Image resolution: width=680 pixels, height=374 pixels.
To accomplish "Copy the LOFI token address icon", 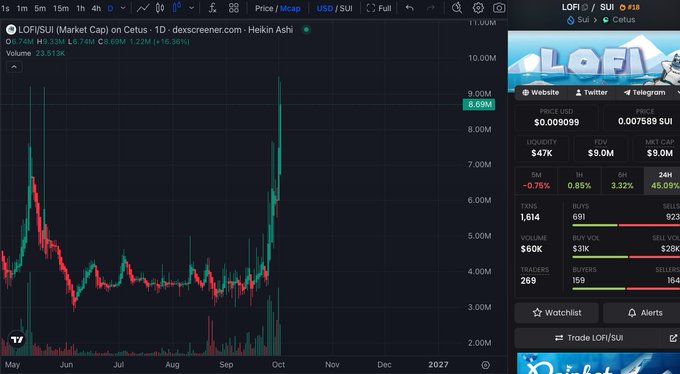I will 585,7.
